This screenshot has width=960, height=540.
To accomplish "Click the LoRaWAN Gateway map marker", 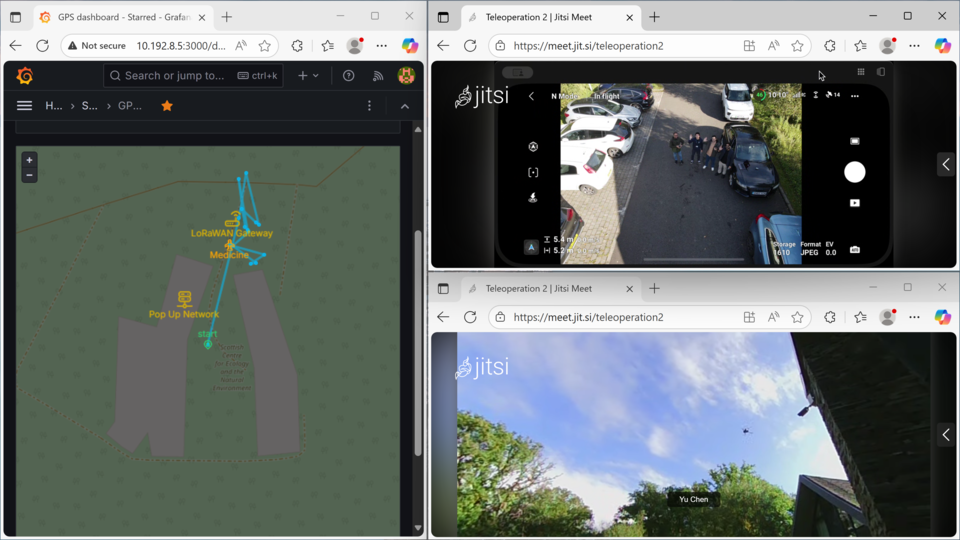I will (x=232, y=219).
